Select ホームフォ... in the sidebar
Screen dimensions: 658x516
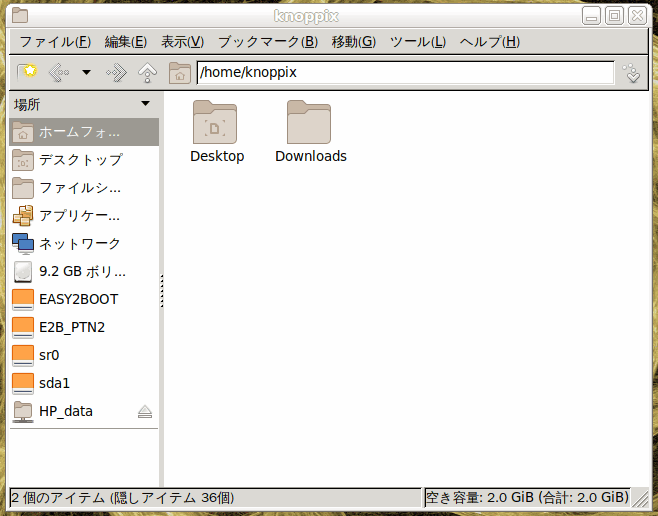tap(84, 132)
